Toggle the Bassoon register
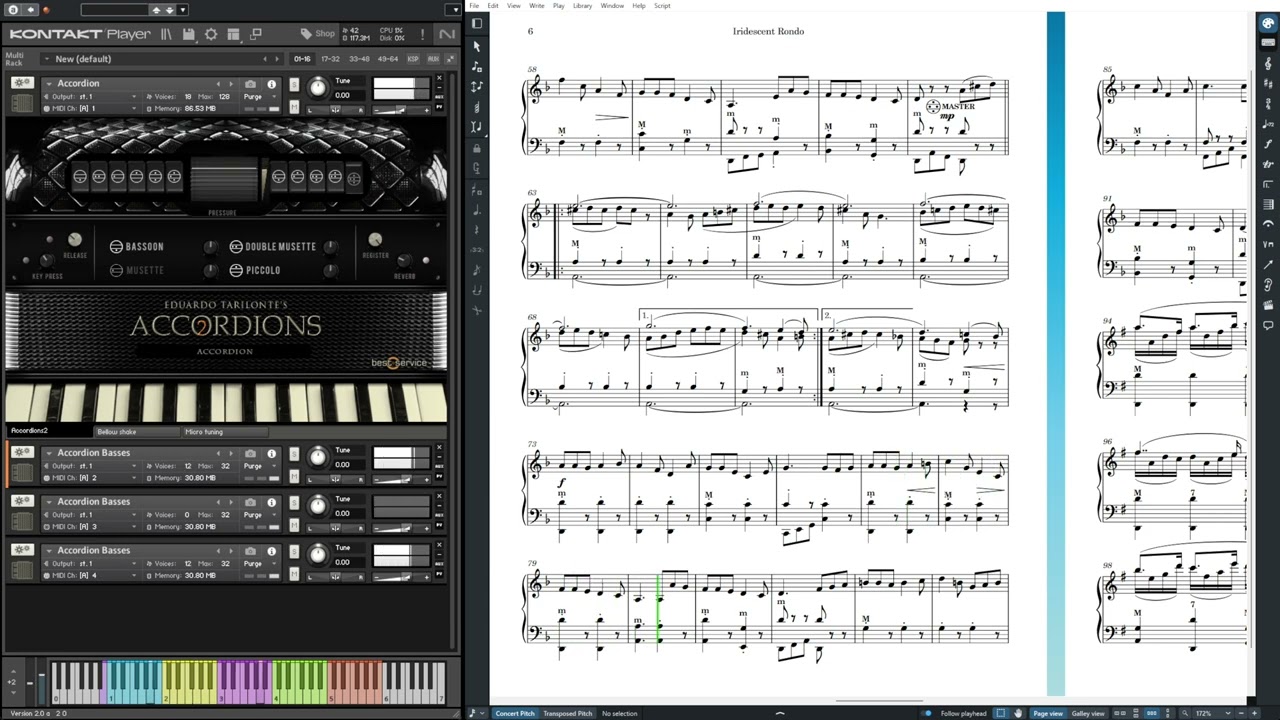 [x=136, y=246]
